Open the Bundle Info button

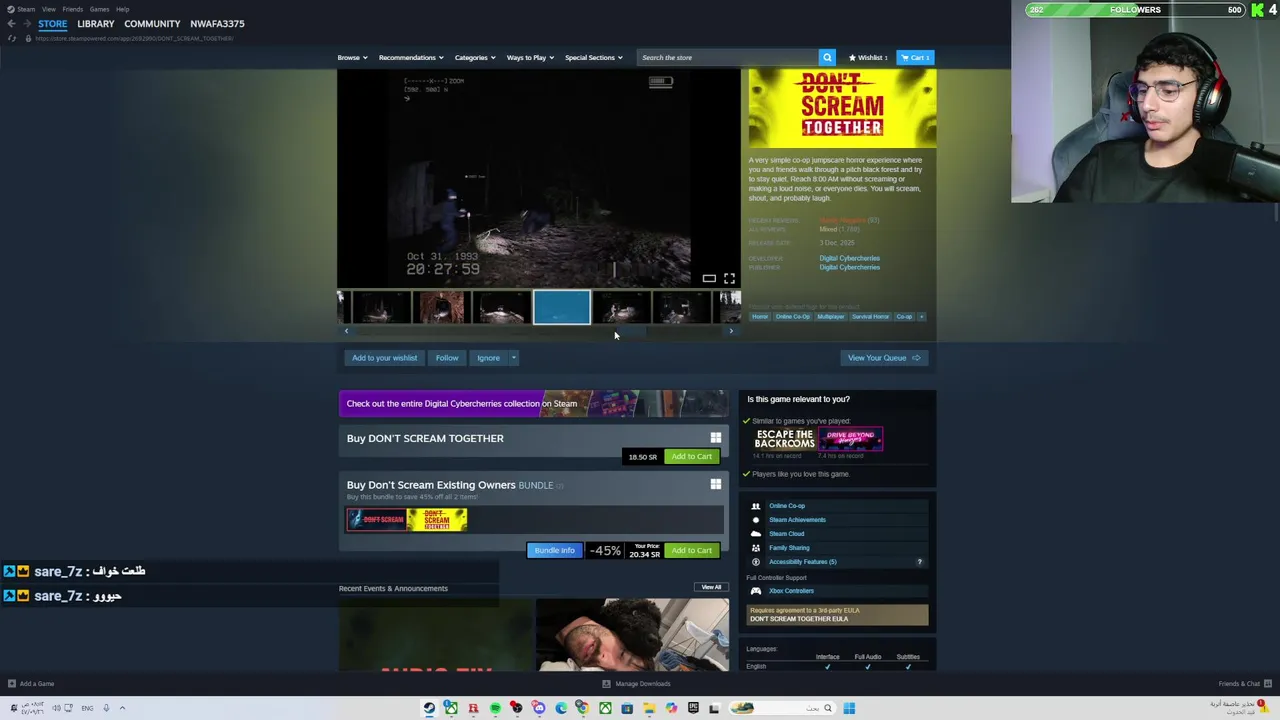[x=554, y=550]
